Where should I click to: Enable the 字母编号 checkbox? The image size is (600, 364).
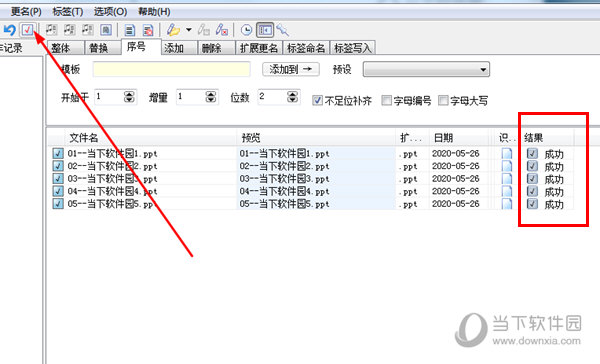click(x=386, y=100)
